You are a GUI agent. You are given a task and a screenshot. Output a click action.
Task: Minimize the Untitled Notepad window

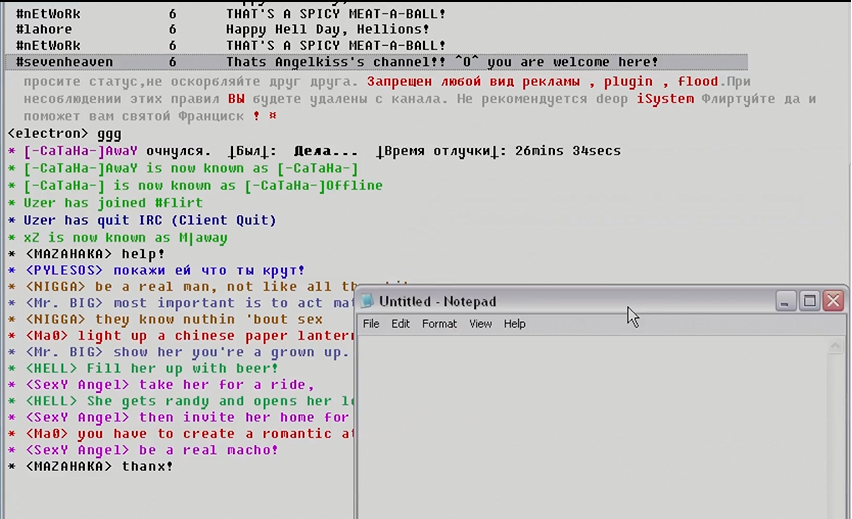point(784,301)
